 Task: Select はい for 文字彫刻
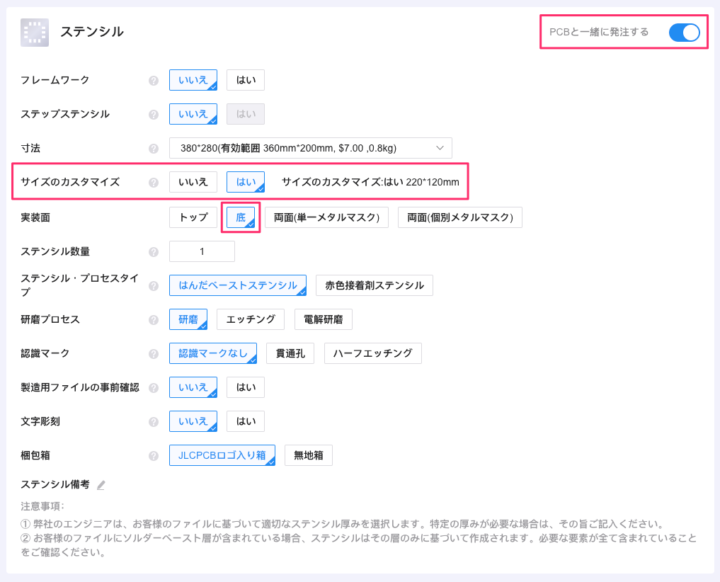pyautogui.click(x=245, y=422)
